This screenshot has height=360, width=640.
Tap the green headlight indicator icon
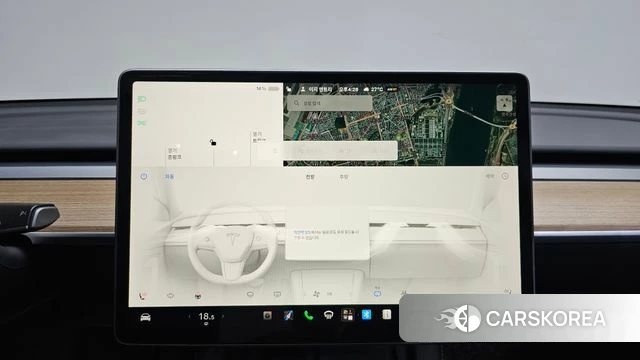point(142,99)
